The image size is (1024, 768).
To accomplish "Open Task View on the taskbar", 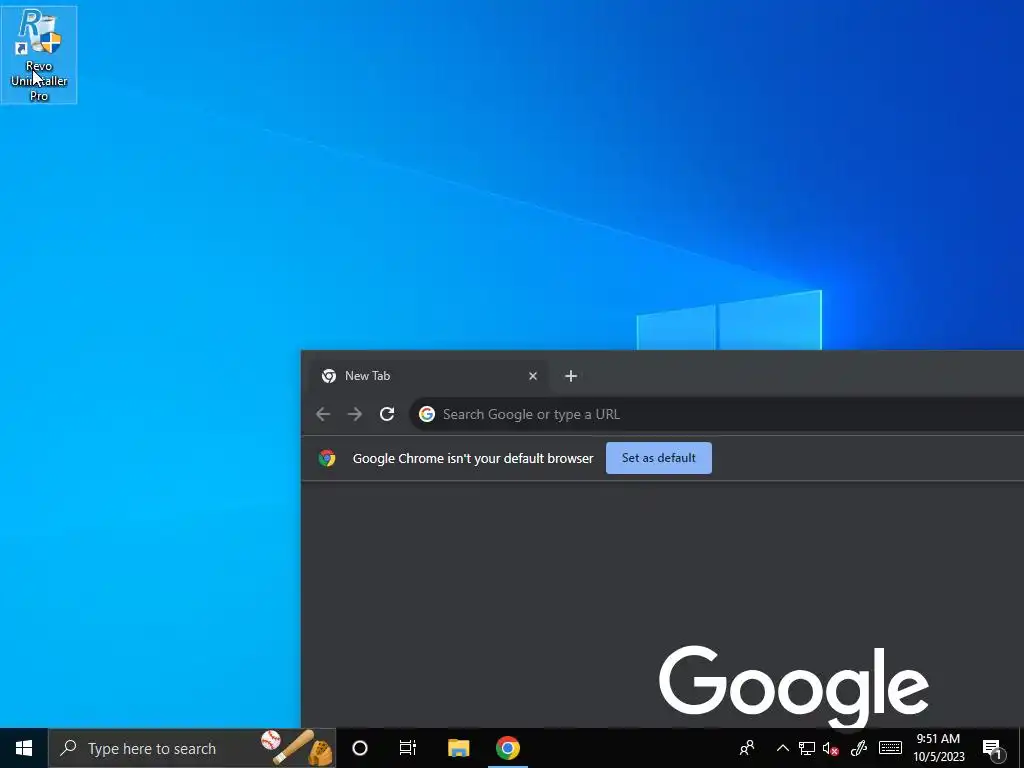I will (408, 748).
